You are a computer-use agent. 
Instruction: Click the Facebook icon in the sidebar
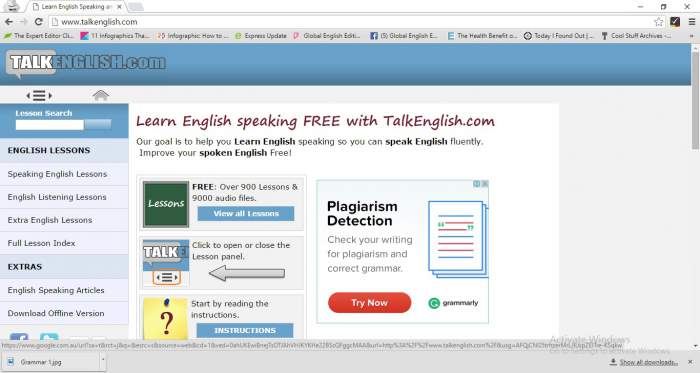coord(19,338)
